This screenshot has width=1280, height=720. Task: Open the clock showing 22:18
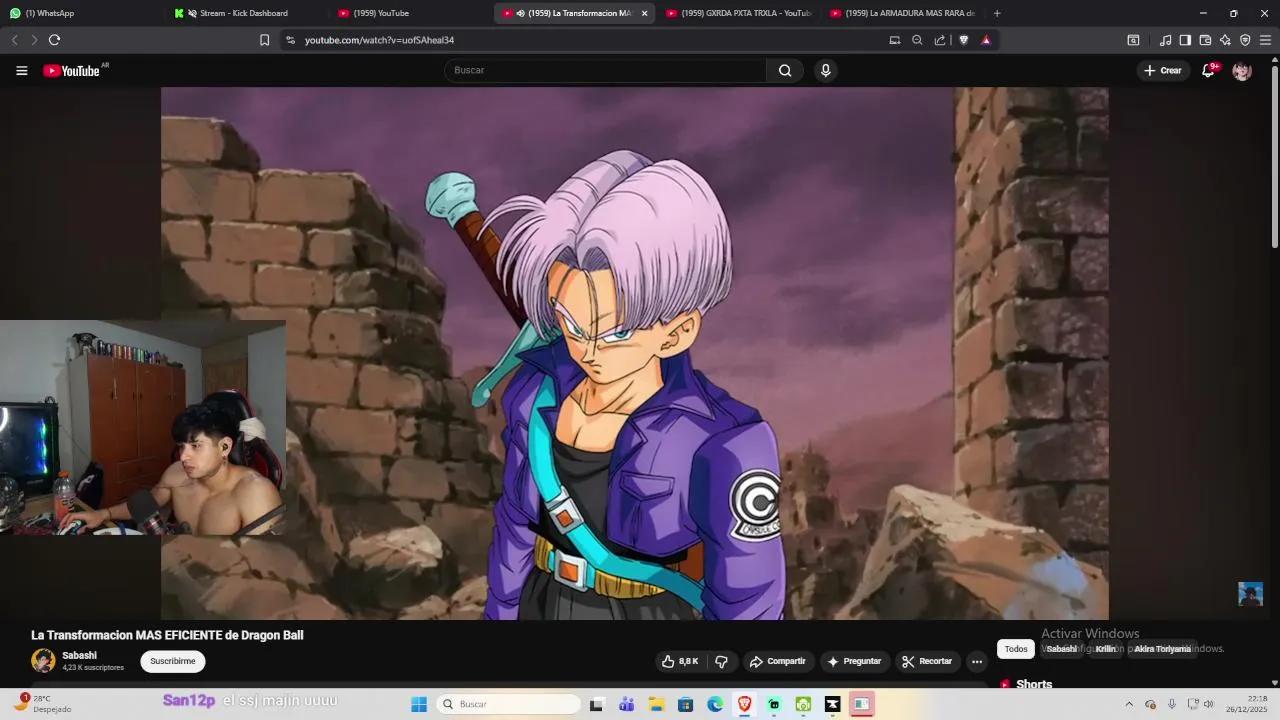pos(1247,704)
